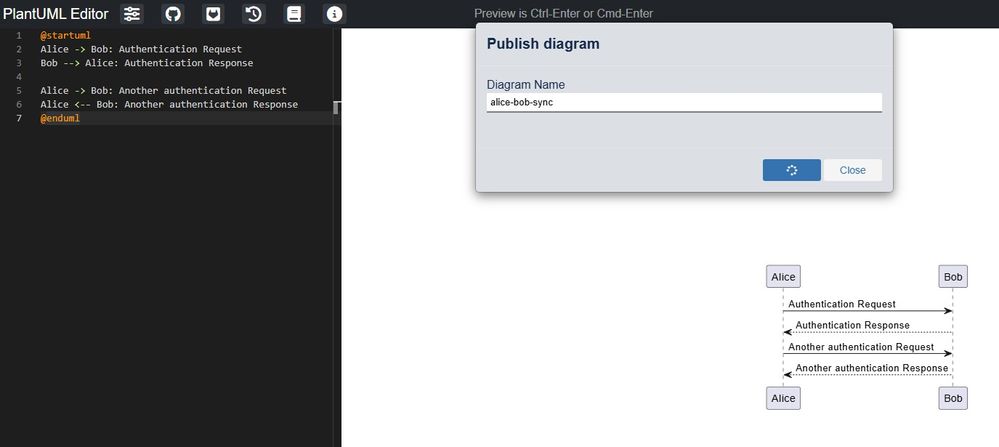
Task: Click the @enduml line in editor
Action: [60, 118]
